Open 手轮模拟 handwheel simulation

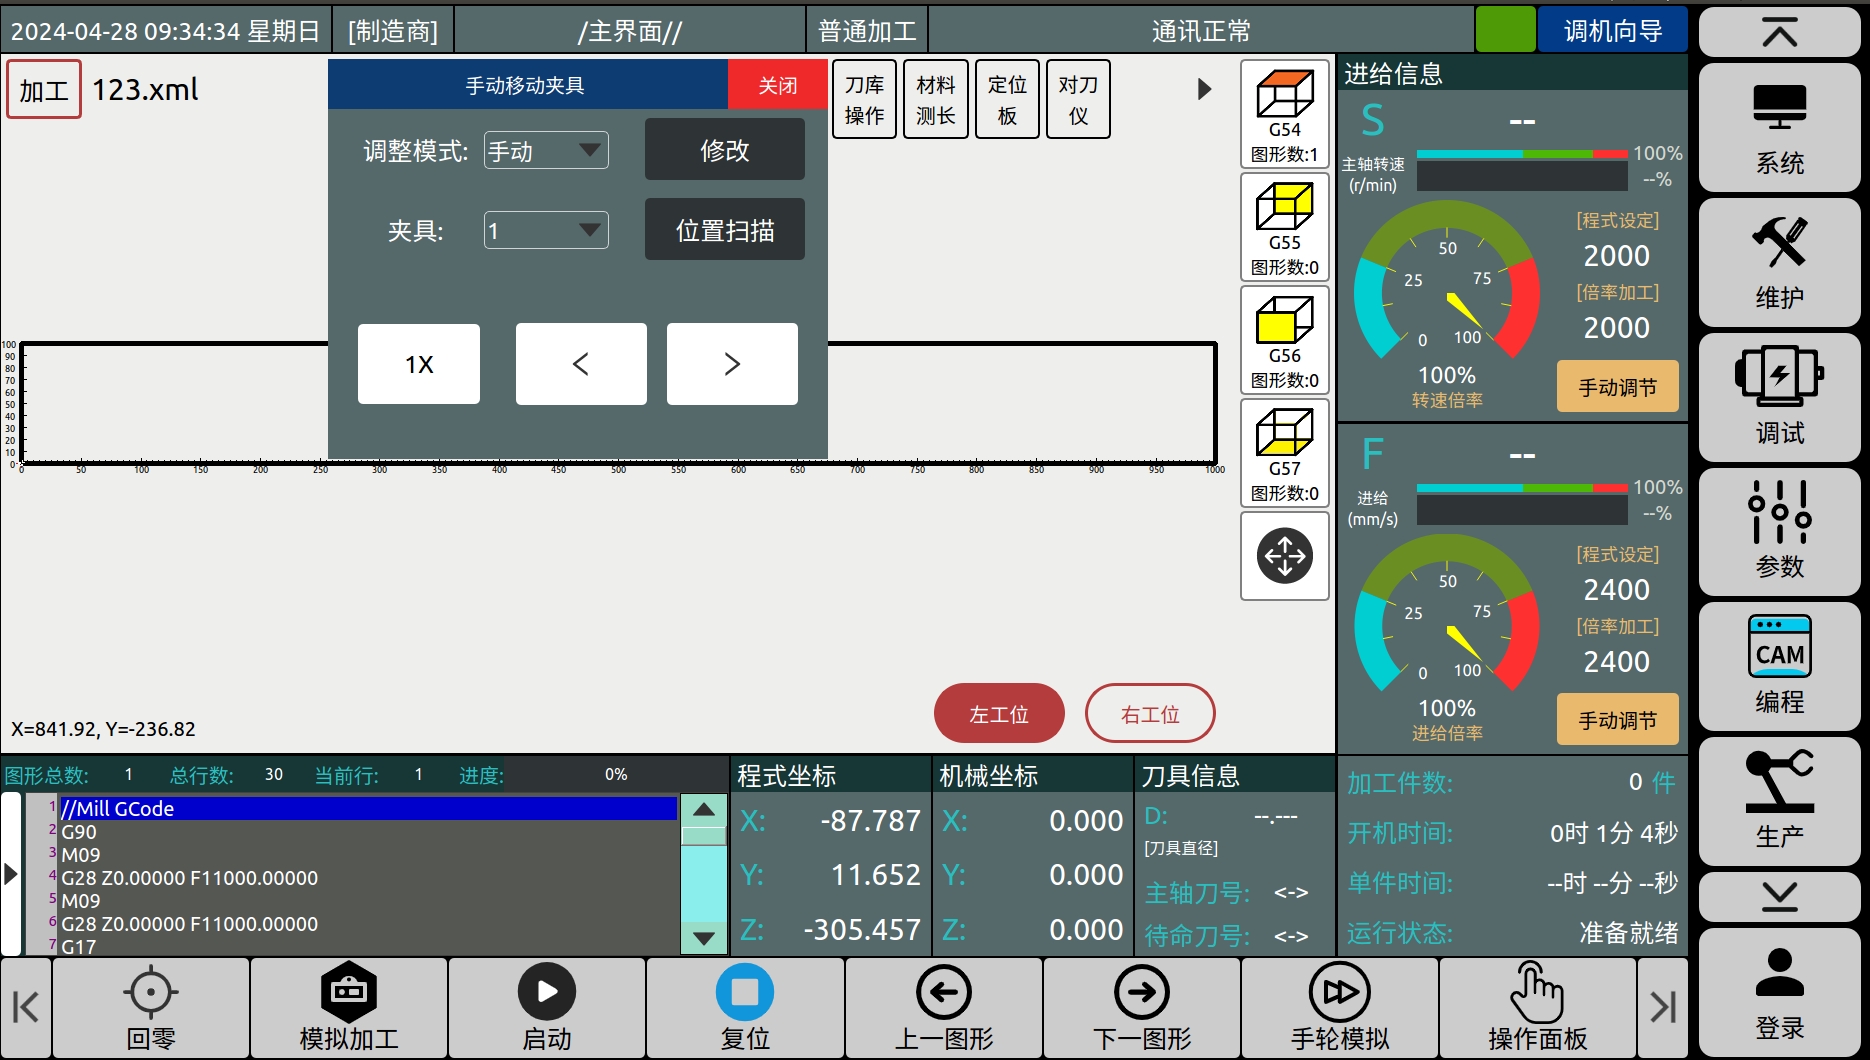pyautogui.click(x=1339, y=1008)
